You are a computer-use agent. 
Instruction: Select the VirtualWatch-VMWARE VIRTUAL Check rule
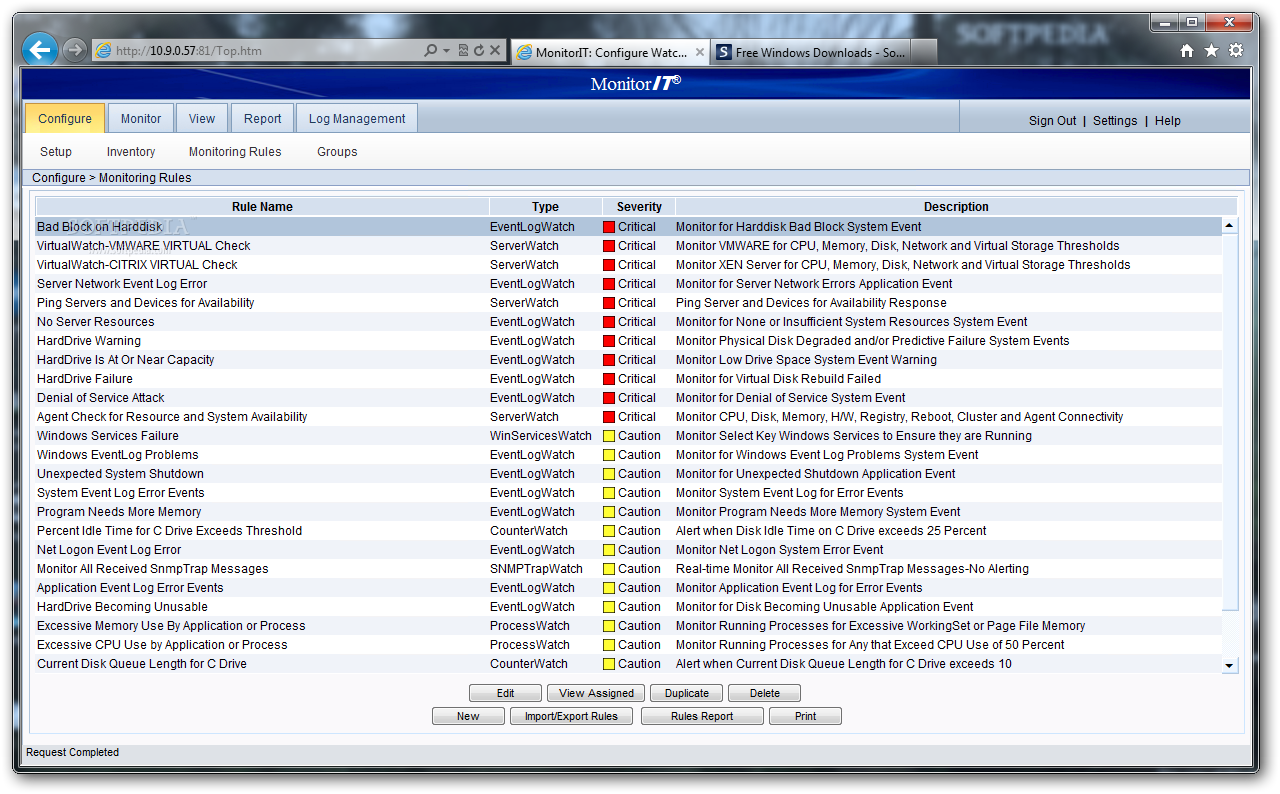click(628, 246)
